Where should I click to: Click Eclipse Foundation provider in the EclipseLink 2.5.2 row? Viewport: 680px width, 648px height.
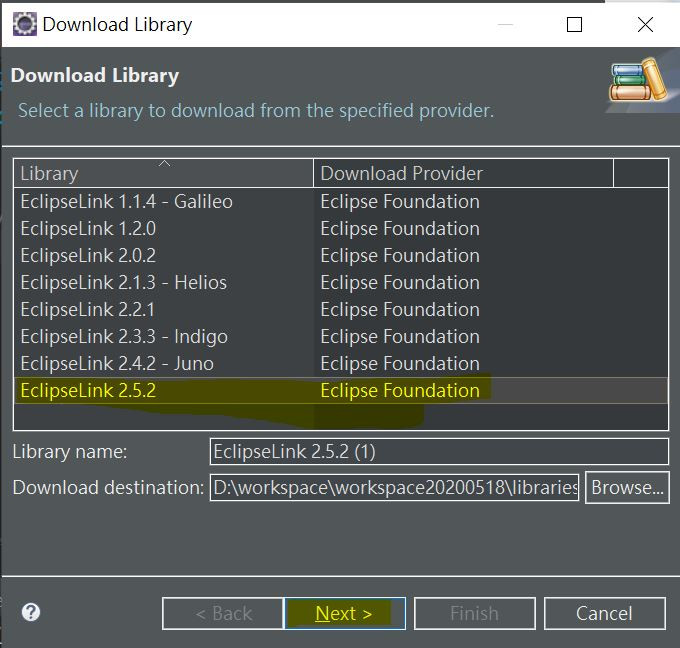click(400, 390)
